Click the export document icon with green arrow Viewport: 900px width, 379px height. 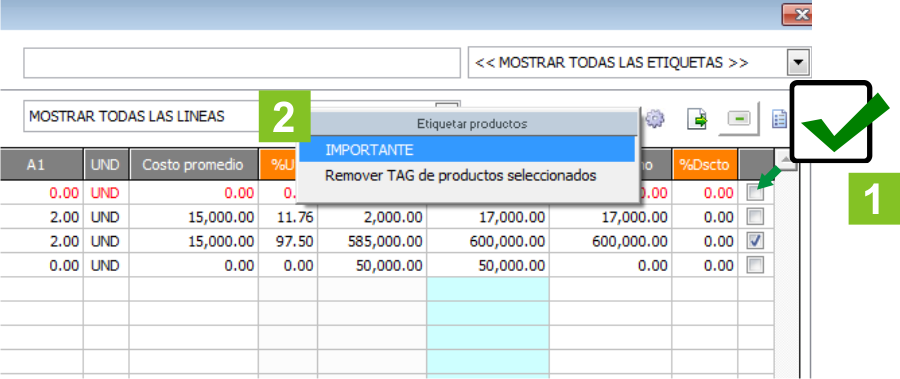(696, 119)
